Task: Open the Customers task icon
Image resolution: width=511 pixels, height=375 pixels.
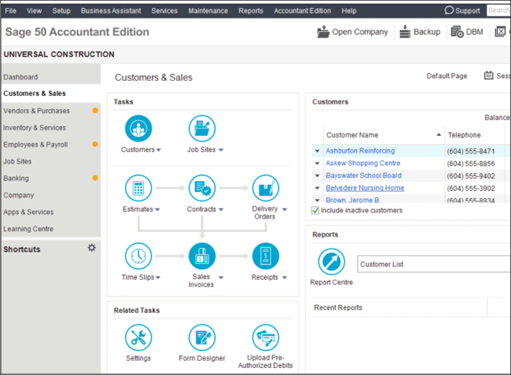Action: (x=138, y=128)
